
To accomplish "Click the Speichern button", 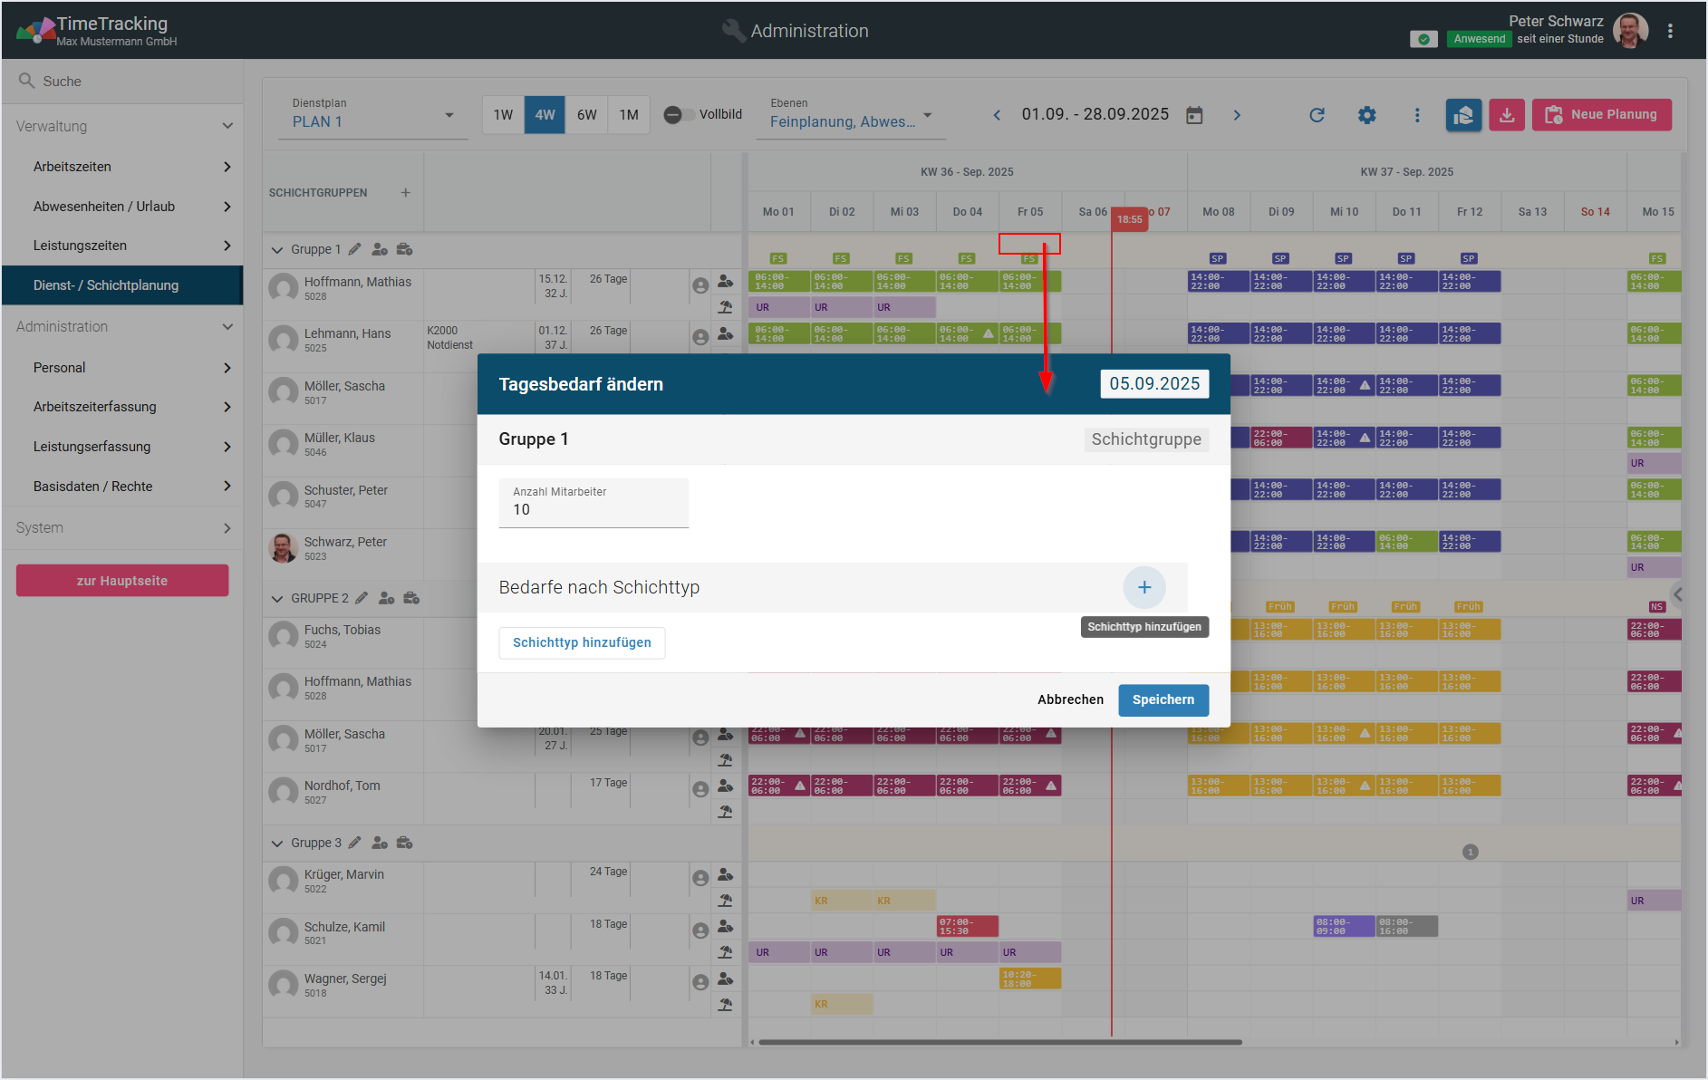I will [1162, 700].
